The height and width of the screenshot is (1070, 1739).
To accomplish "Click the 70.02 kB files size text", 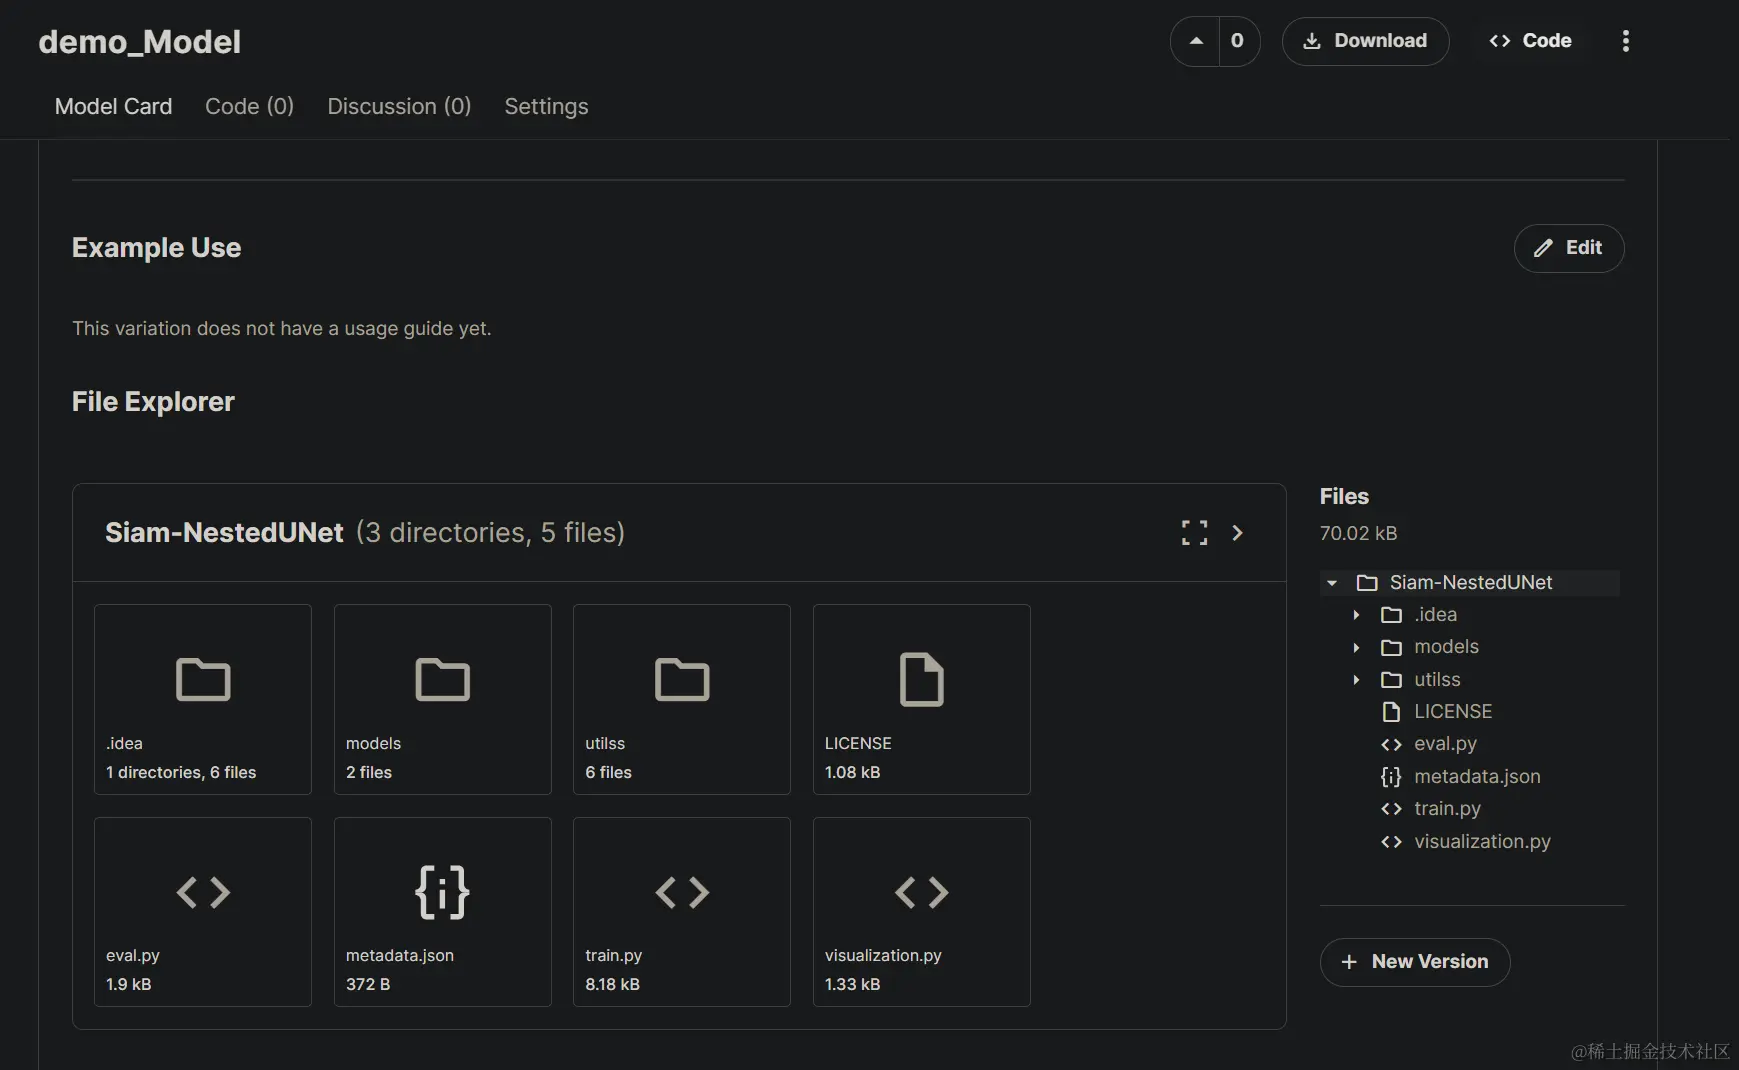I will [1358, 534].
